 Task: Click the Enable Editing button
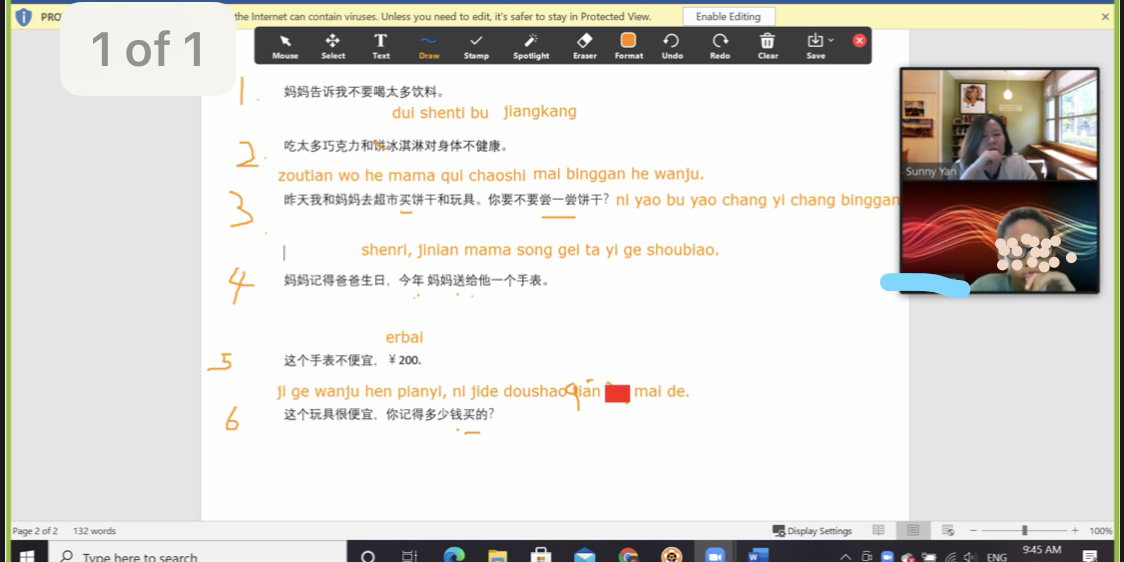coord(728,17)
